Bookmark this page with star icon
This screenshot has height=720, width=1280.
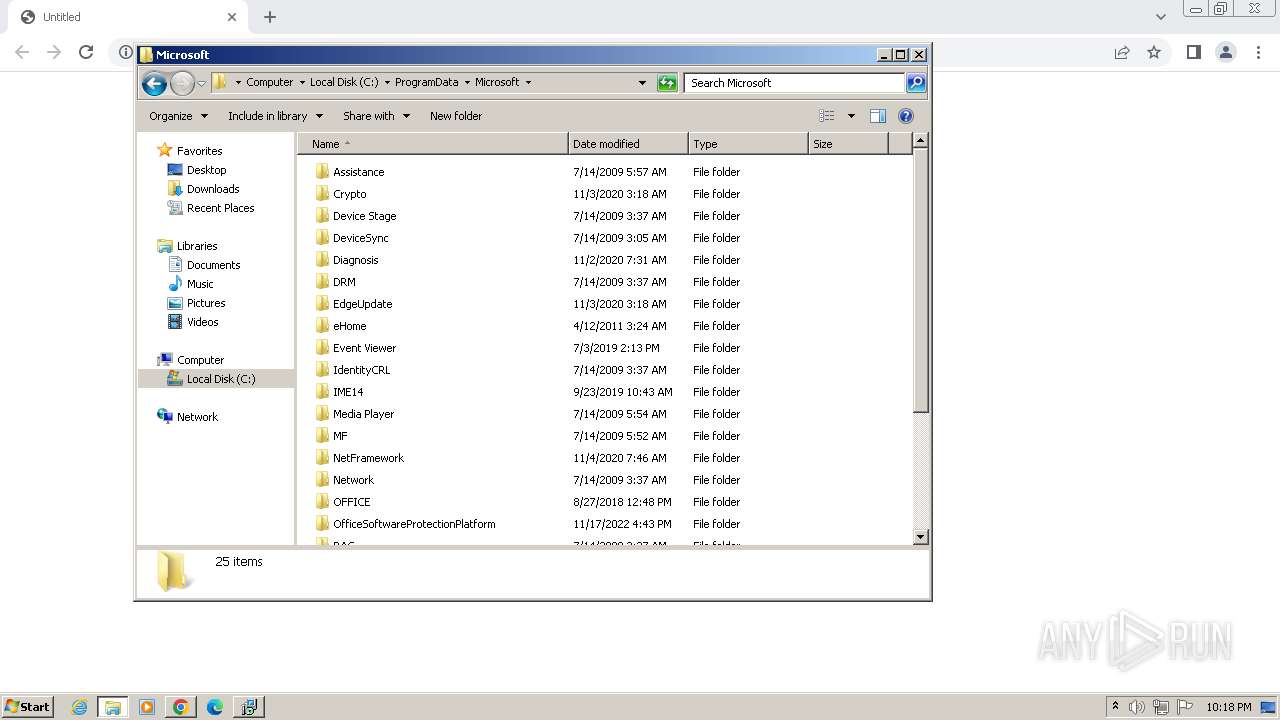[x=1154, y=52]
